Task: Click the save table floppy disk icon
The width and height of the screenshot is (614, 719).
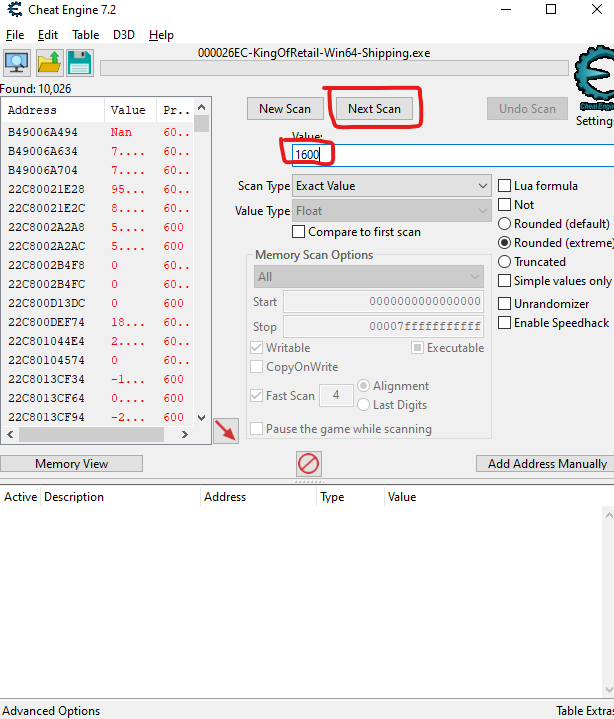Action: (x=80, y=63)
